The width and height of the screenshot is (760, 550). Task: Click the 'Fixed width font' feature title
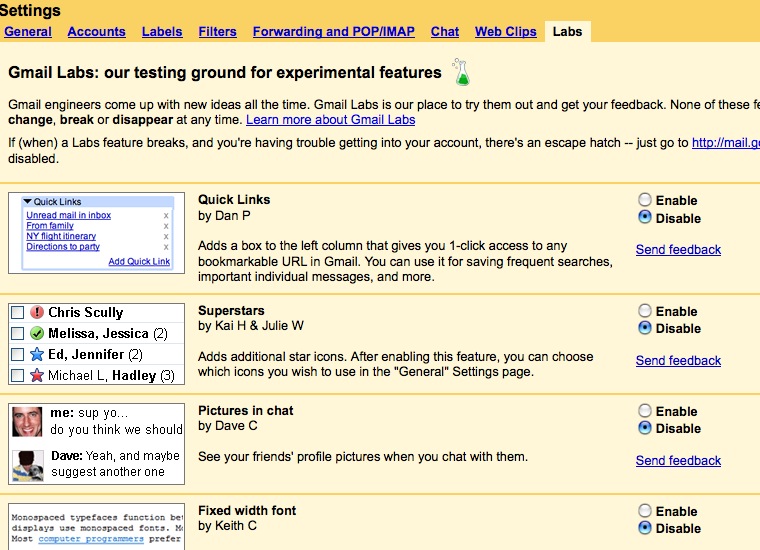point(247,510)
